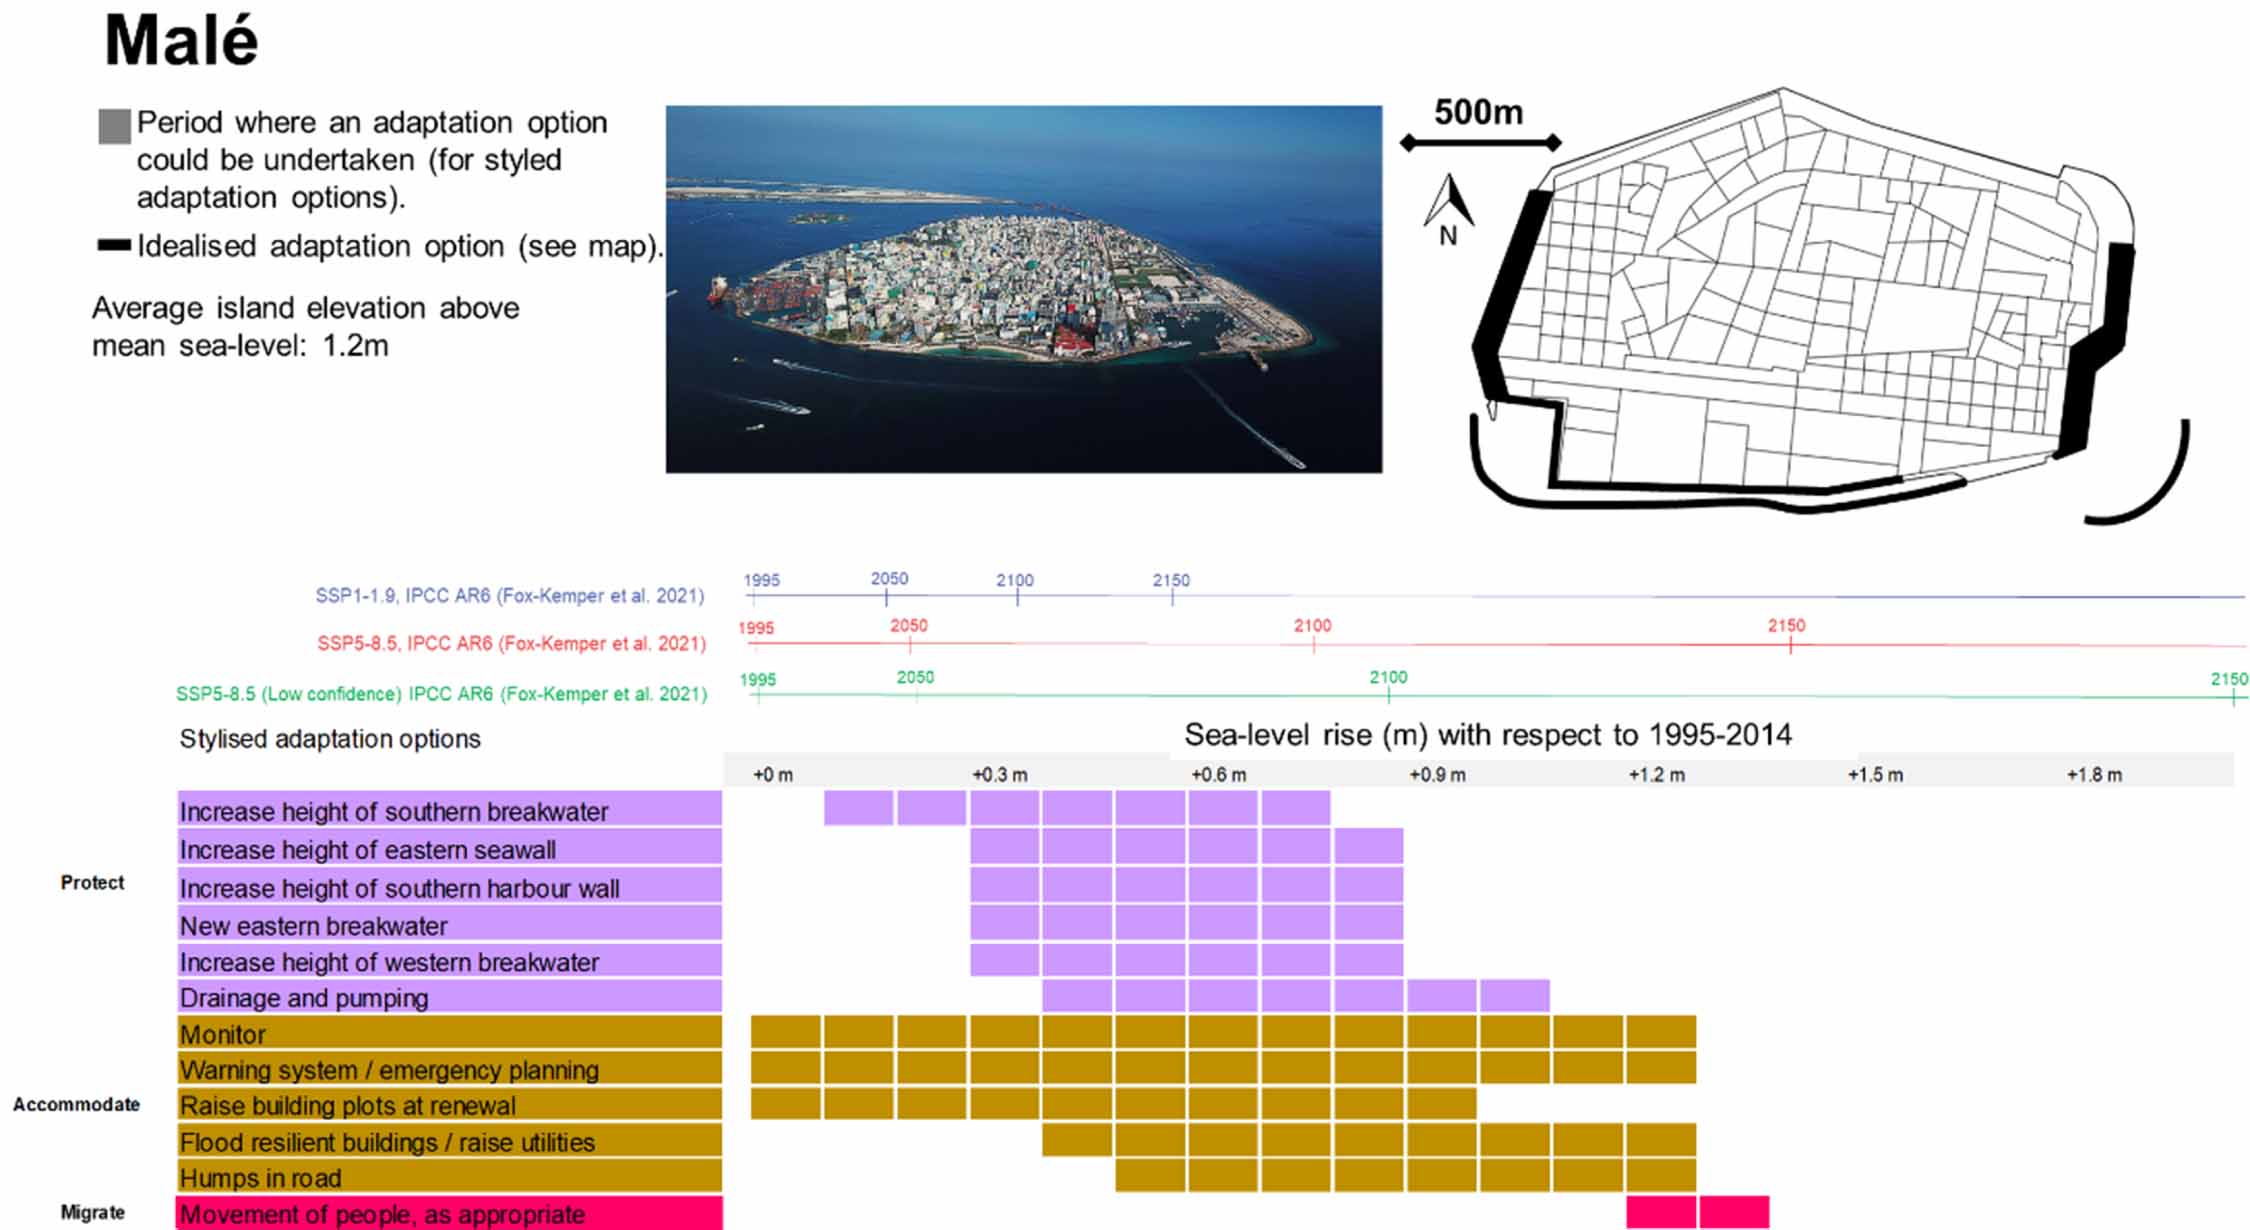
Task: Click the grey legend square swatch
Action: point(115,127)
